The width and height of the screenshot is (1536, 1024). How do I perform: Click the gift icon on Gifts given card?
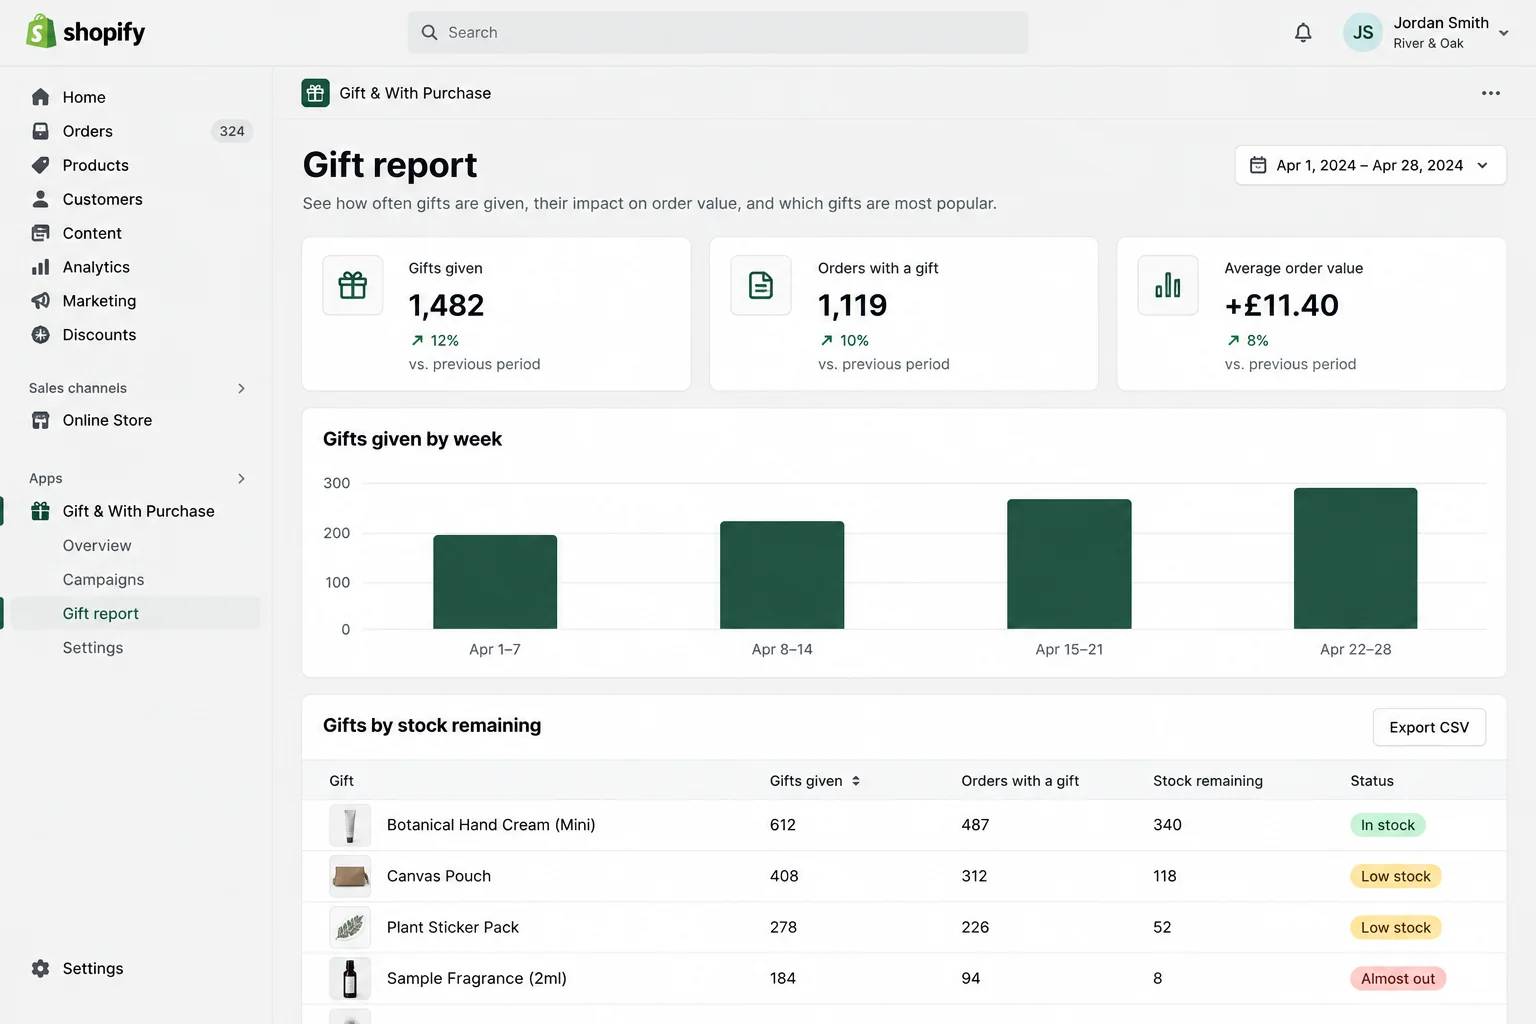[352, 285]
